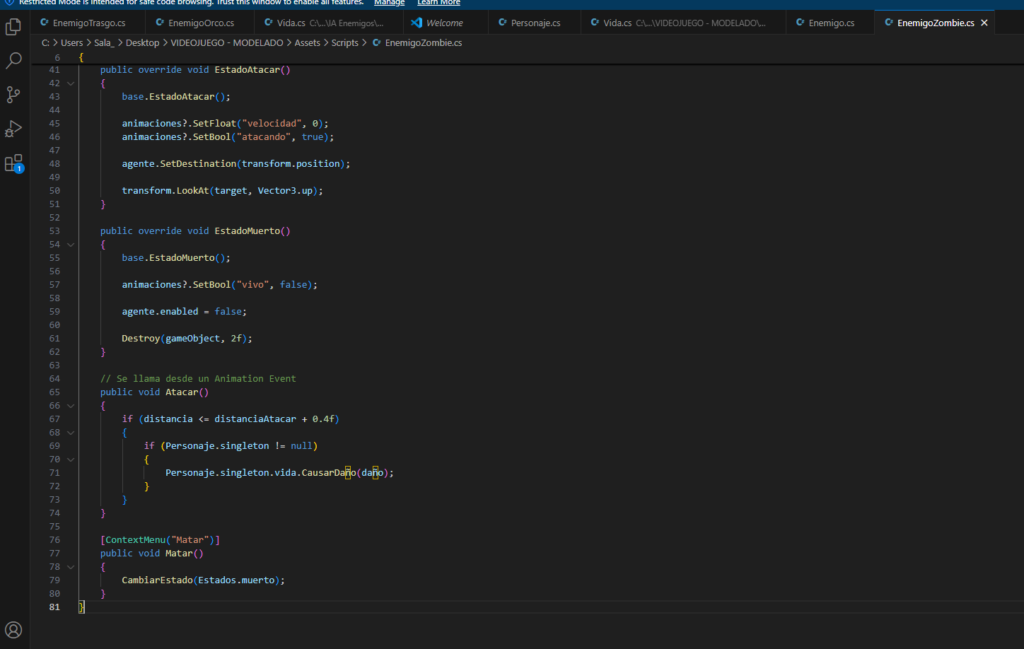Screen dimensions: 1024x649
Task: Click the EnemigoZombie.cs breadcrumb segment
Action: click(x=417, y=42)
